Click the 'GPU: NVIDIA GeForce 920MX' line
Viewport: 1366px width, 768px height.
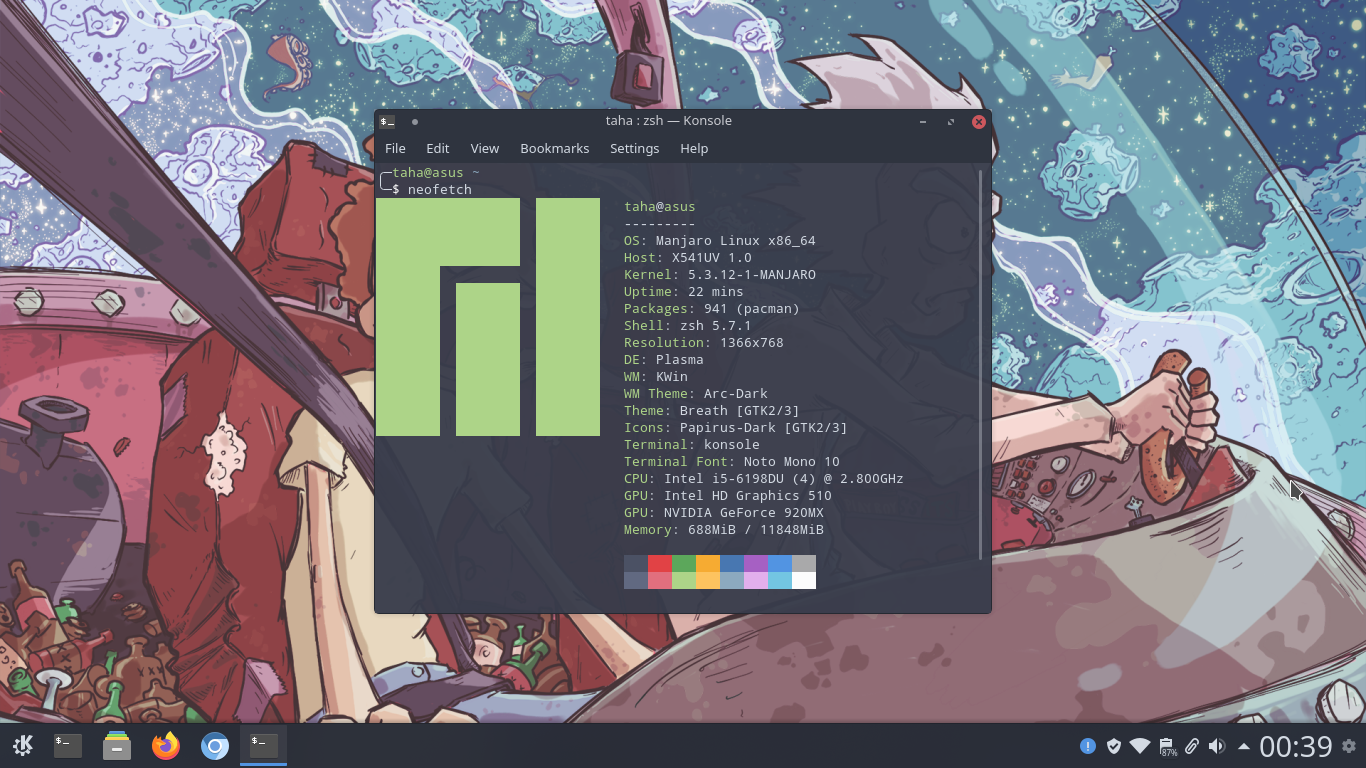[x=724, y=513]
